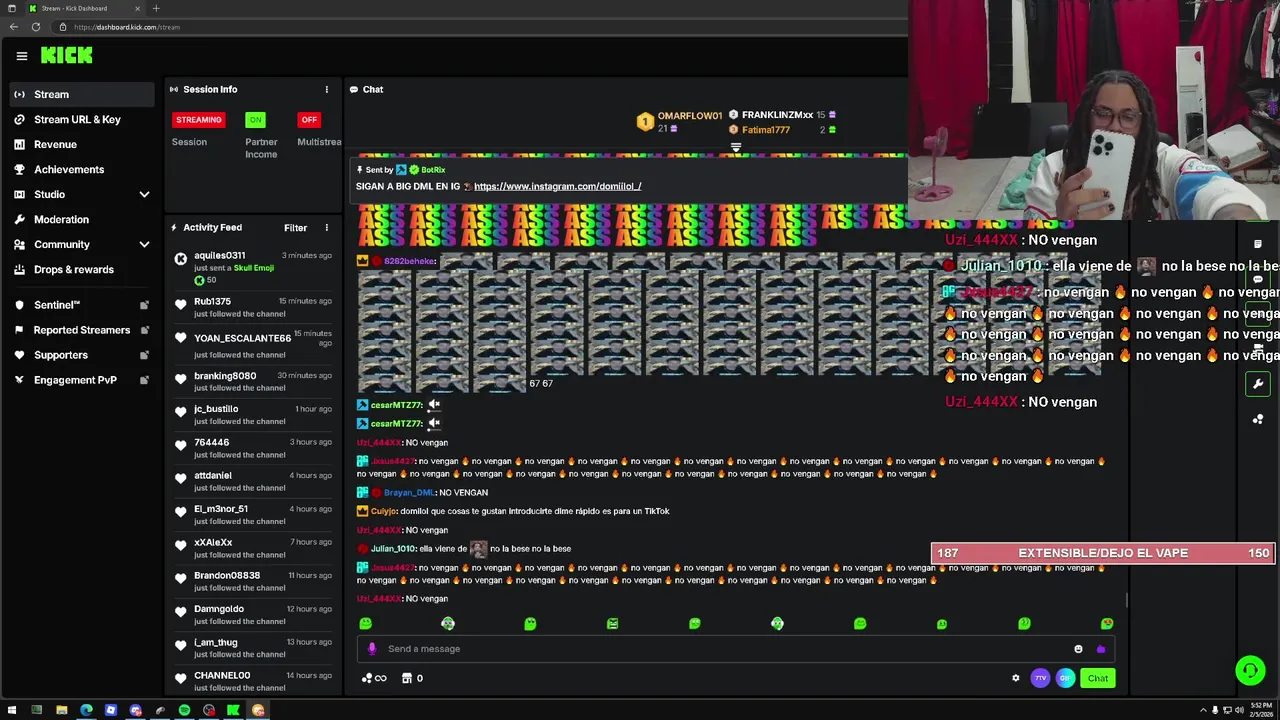Image resolution: width=1280 pixels, height=720 pixels.
Task: Click username FRANKLINZMxx in leaderboard
Action: (x=777, y=115)
